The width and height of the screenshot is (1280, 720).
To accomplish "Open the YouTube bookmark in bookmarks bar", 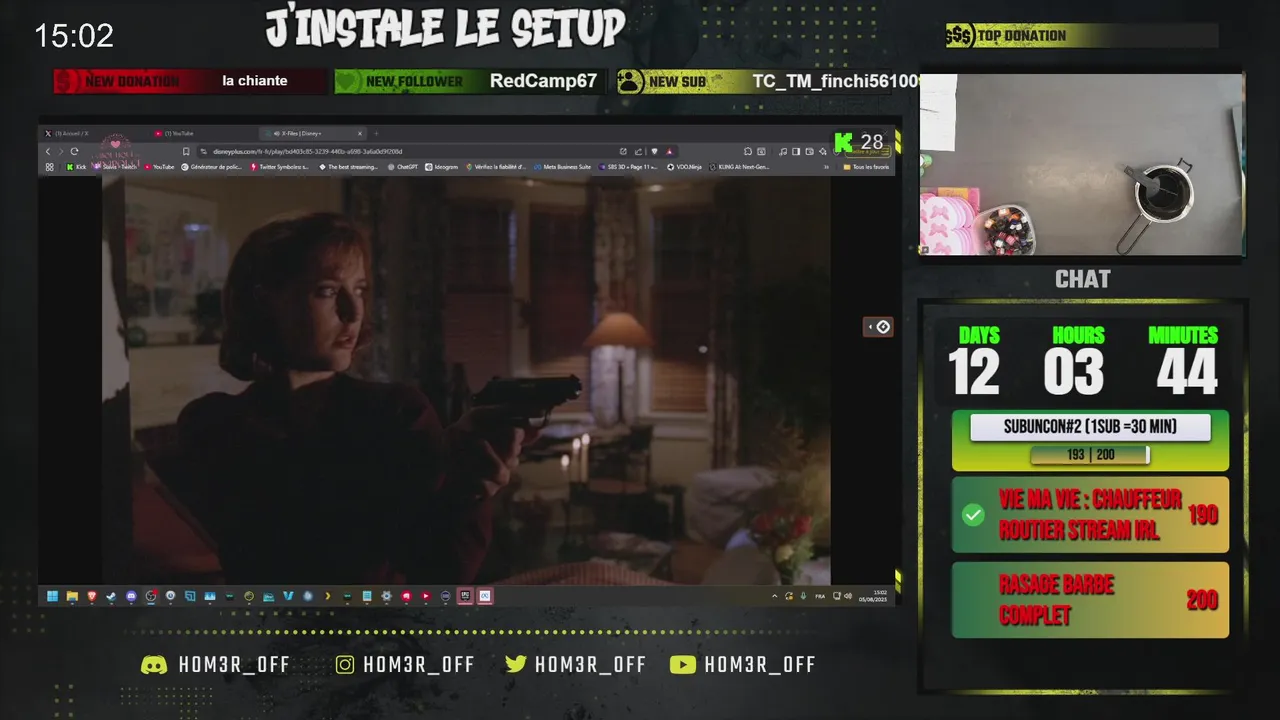I will 159,167.
